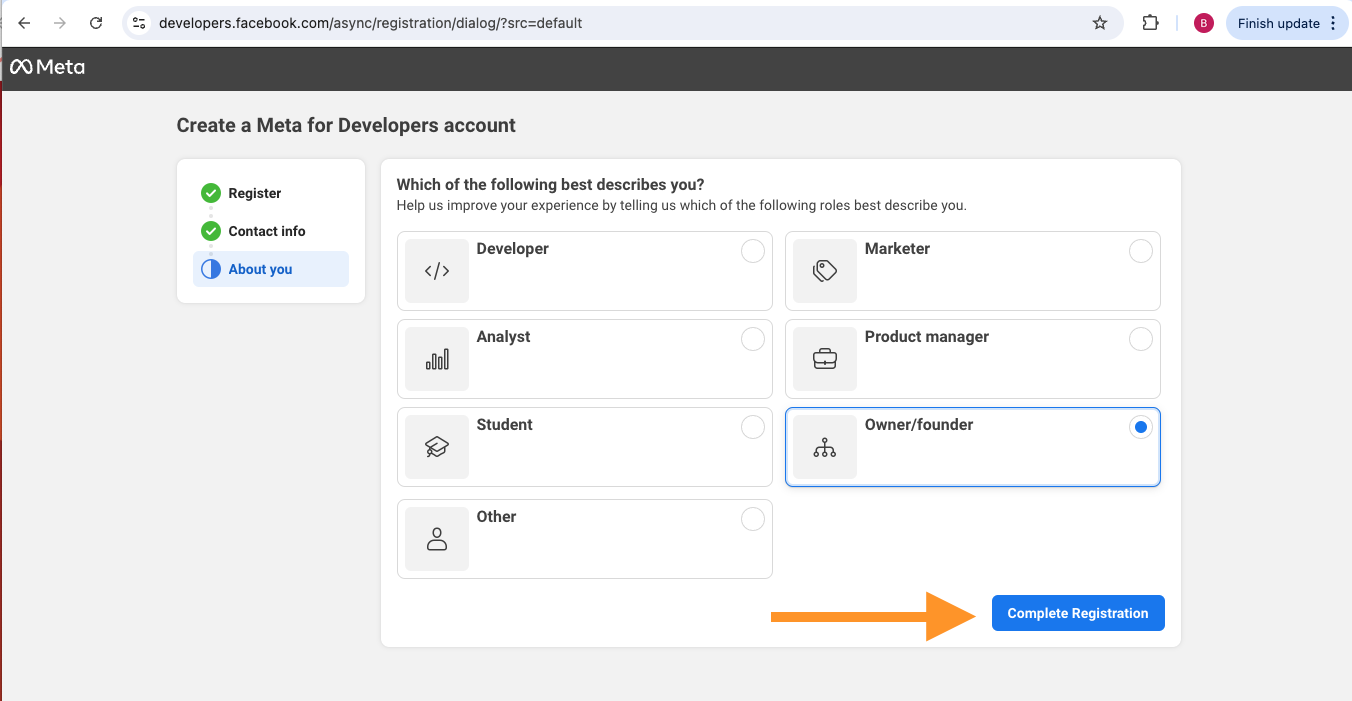Choose the Student radio button

[x=752, y=428]
